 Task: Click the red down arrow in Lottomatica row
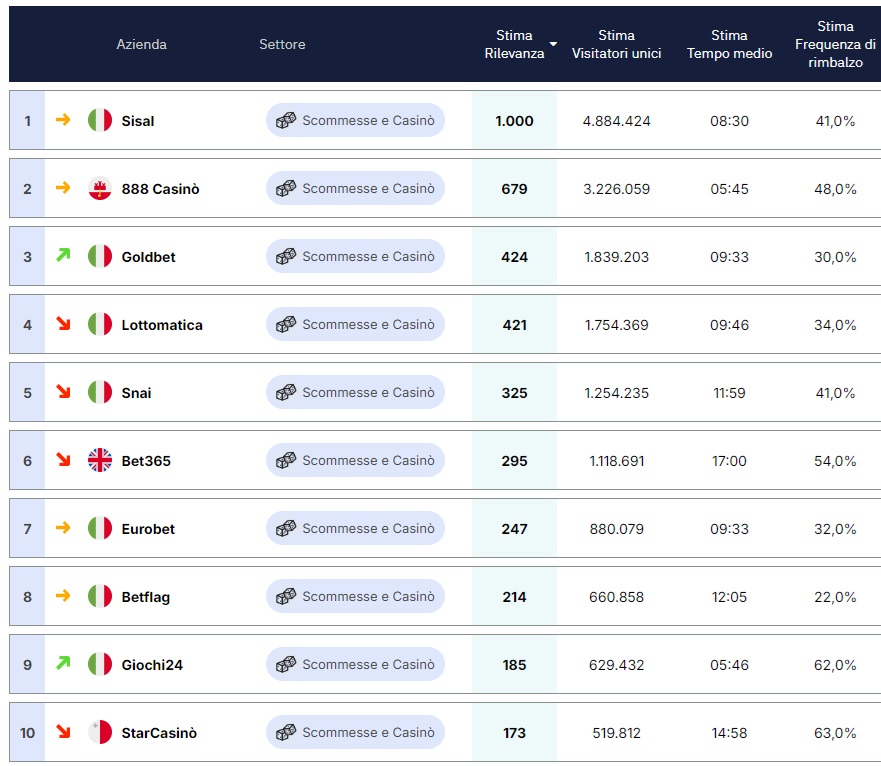[x=63, y=323]
